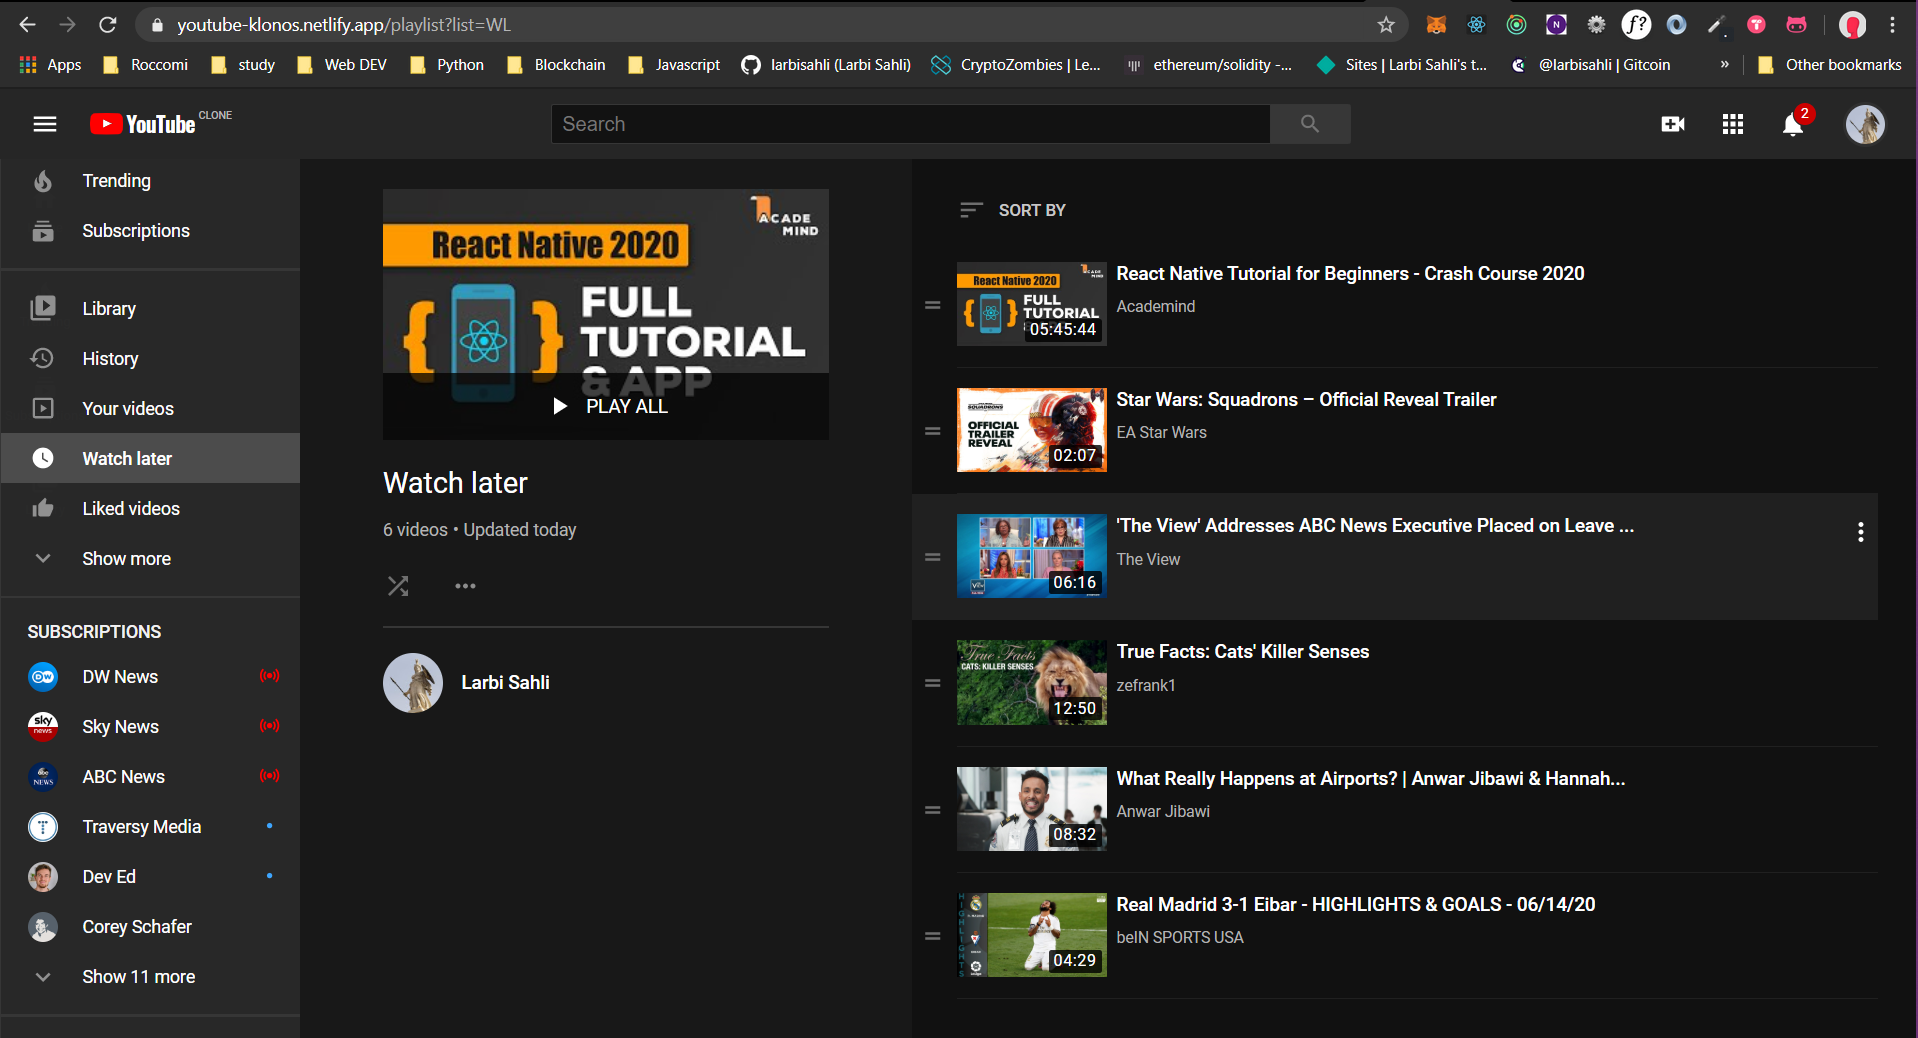Open playlist more options ellipsis
Viewport: 1918px width, 1038px height.
[x=465, y=586]
